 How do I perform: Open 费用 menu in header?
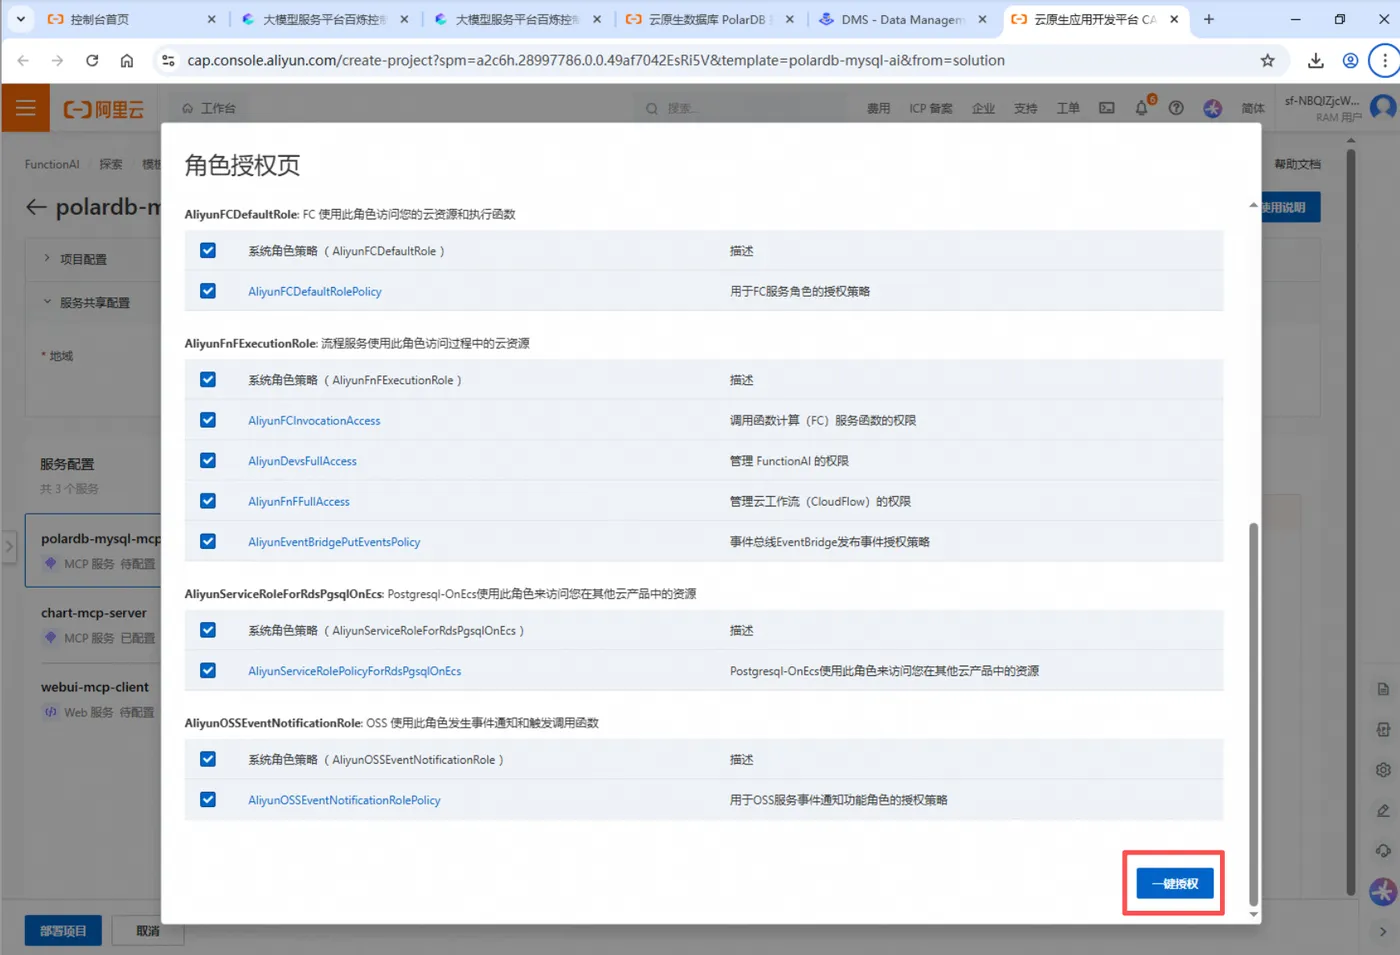tap(878, 108)
